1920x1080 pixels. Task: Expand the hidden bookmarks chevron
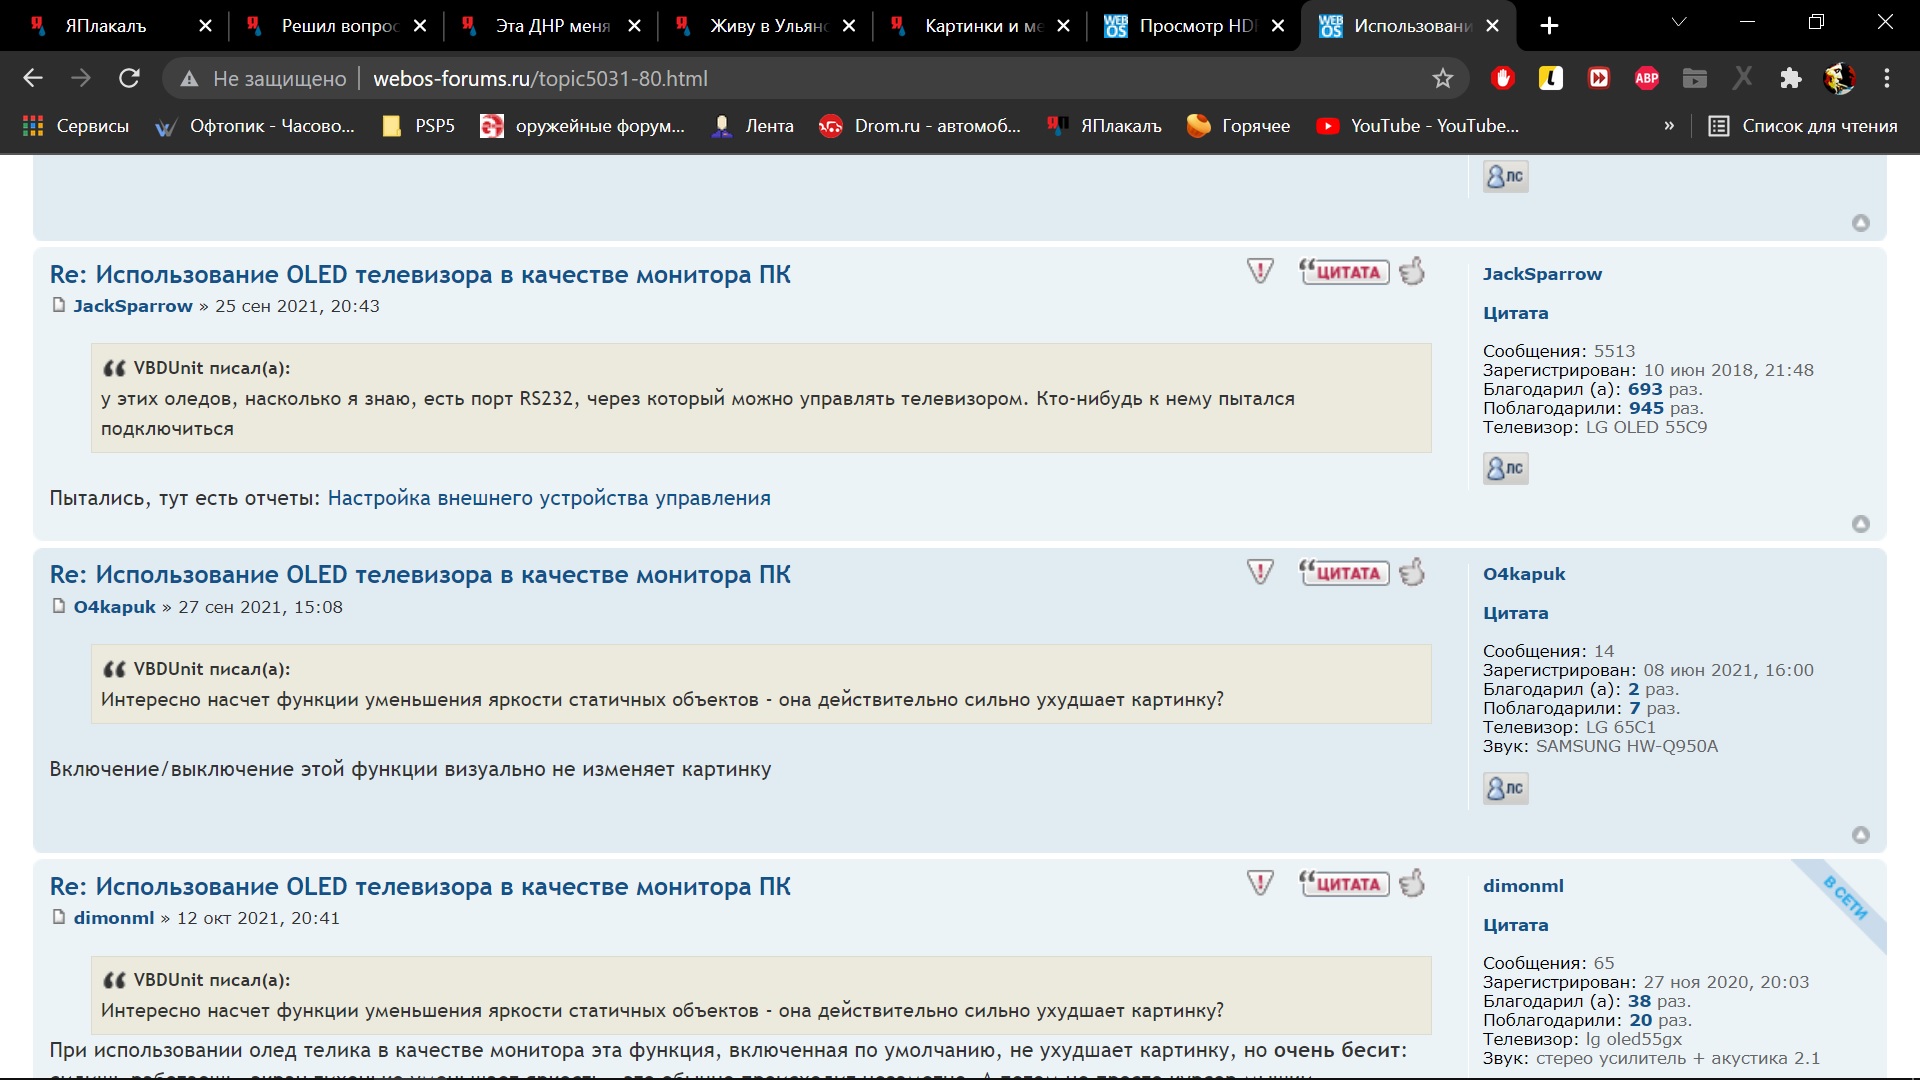pyautogui.click(x=1668, y=126)
